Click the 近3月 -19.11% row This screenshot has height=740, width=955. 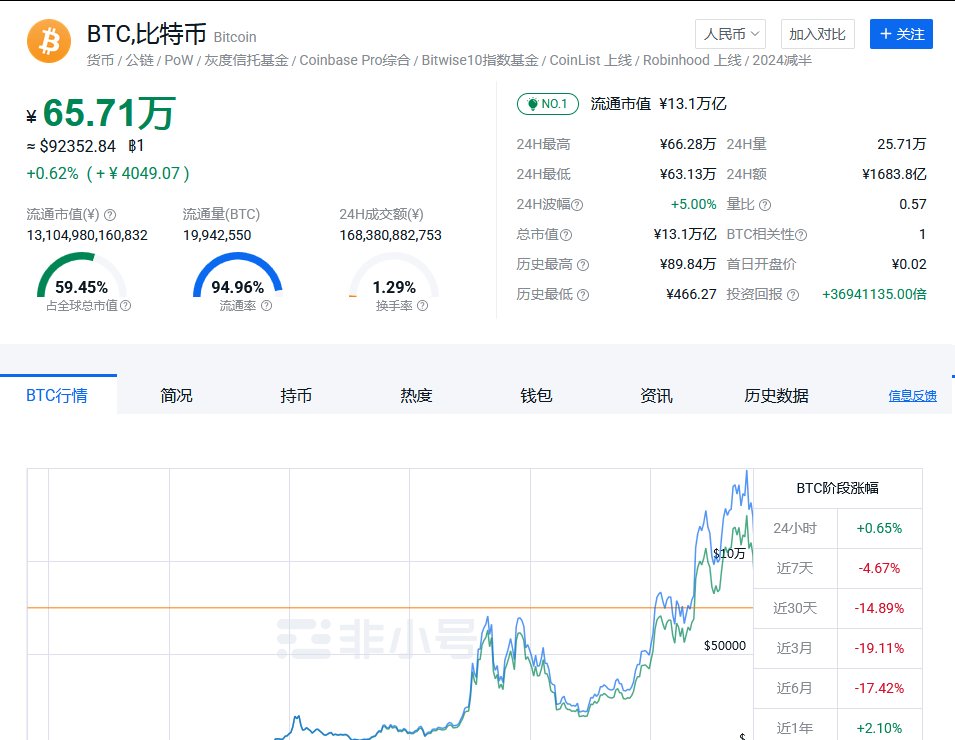[x=838, y=649]
